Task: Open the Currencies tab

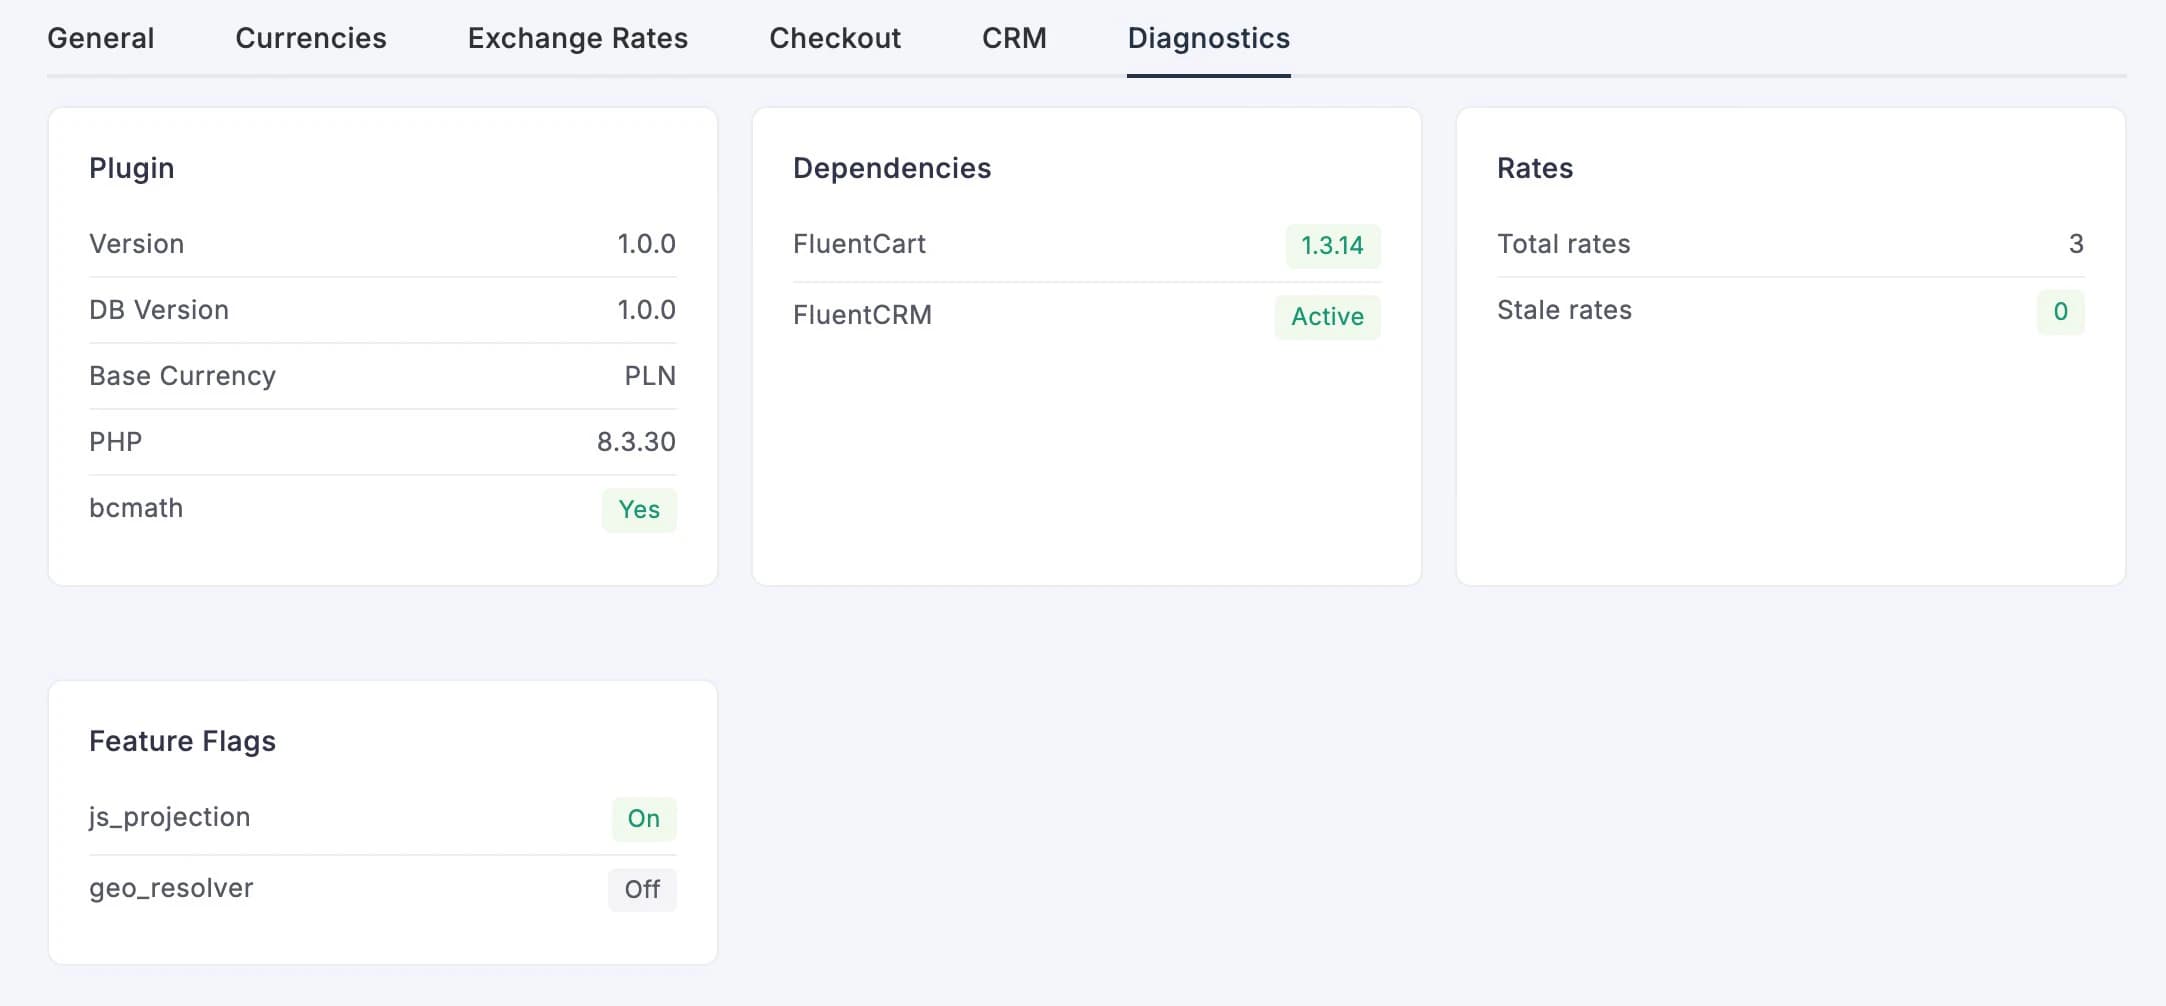Action: pyautogui.click(x=310, y=38)
